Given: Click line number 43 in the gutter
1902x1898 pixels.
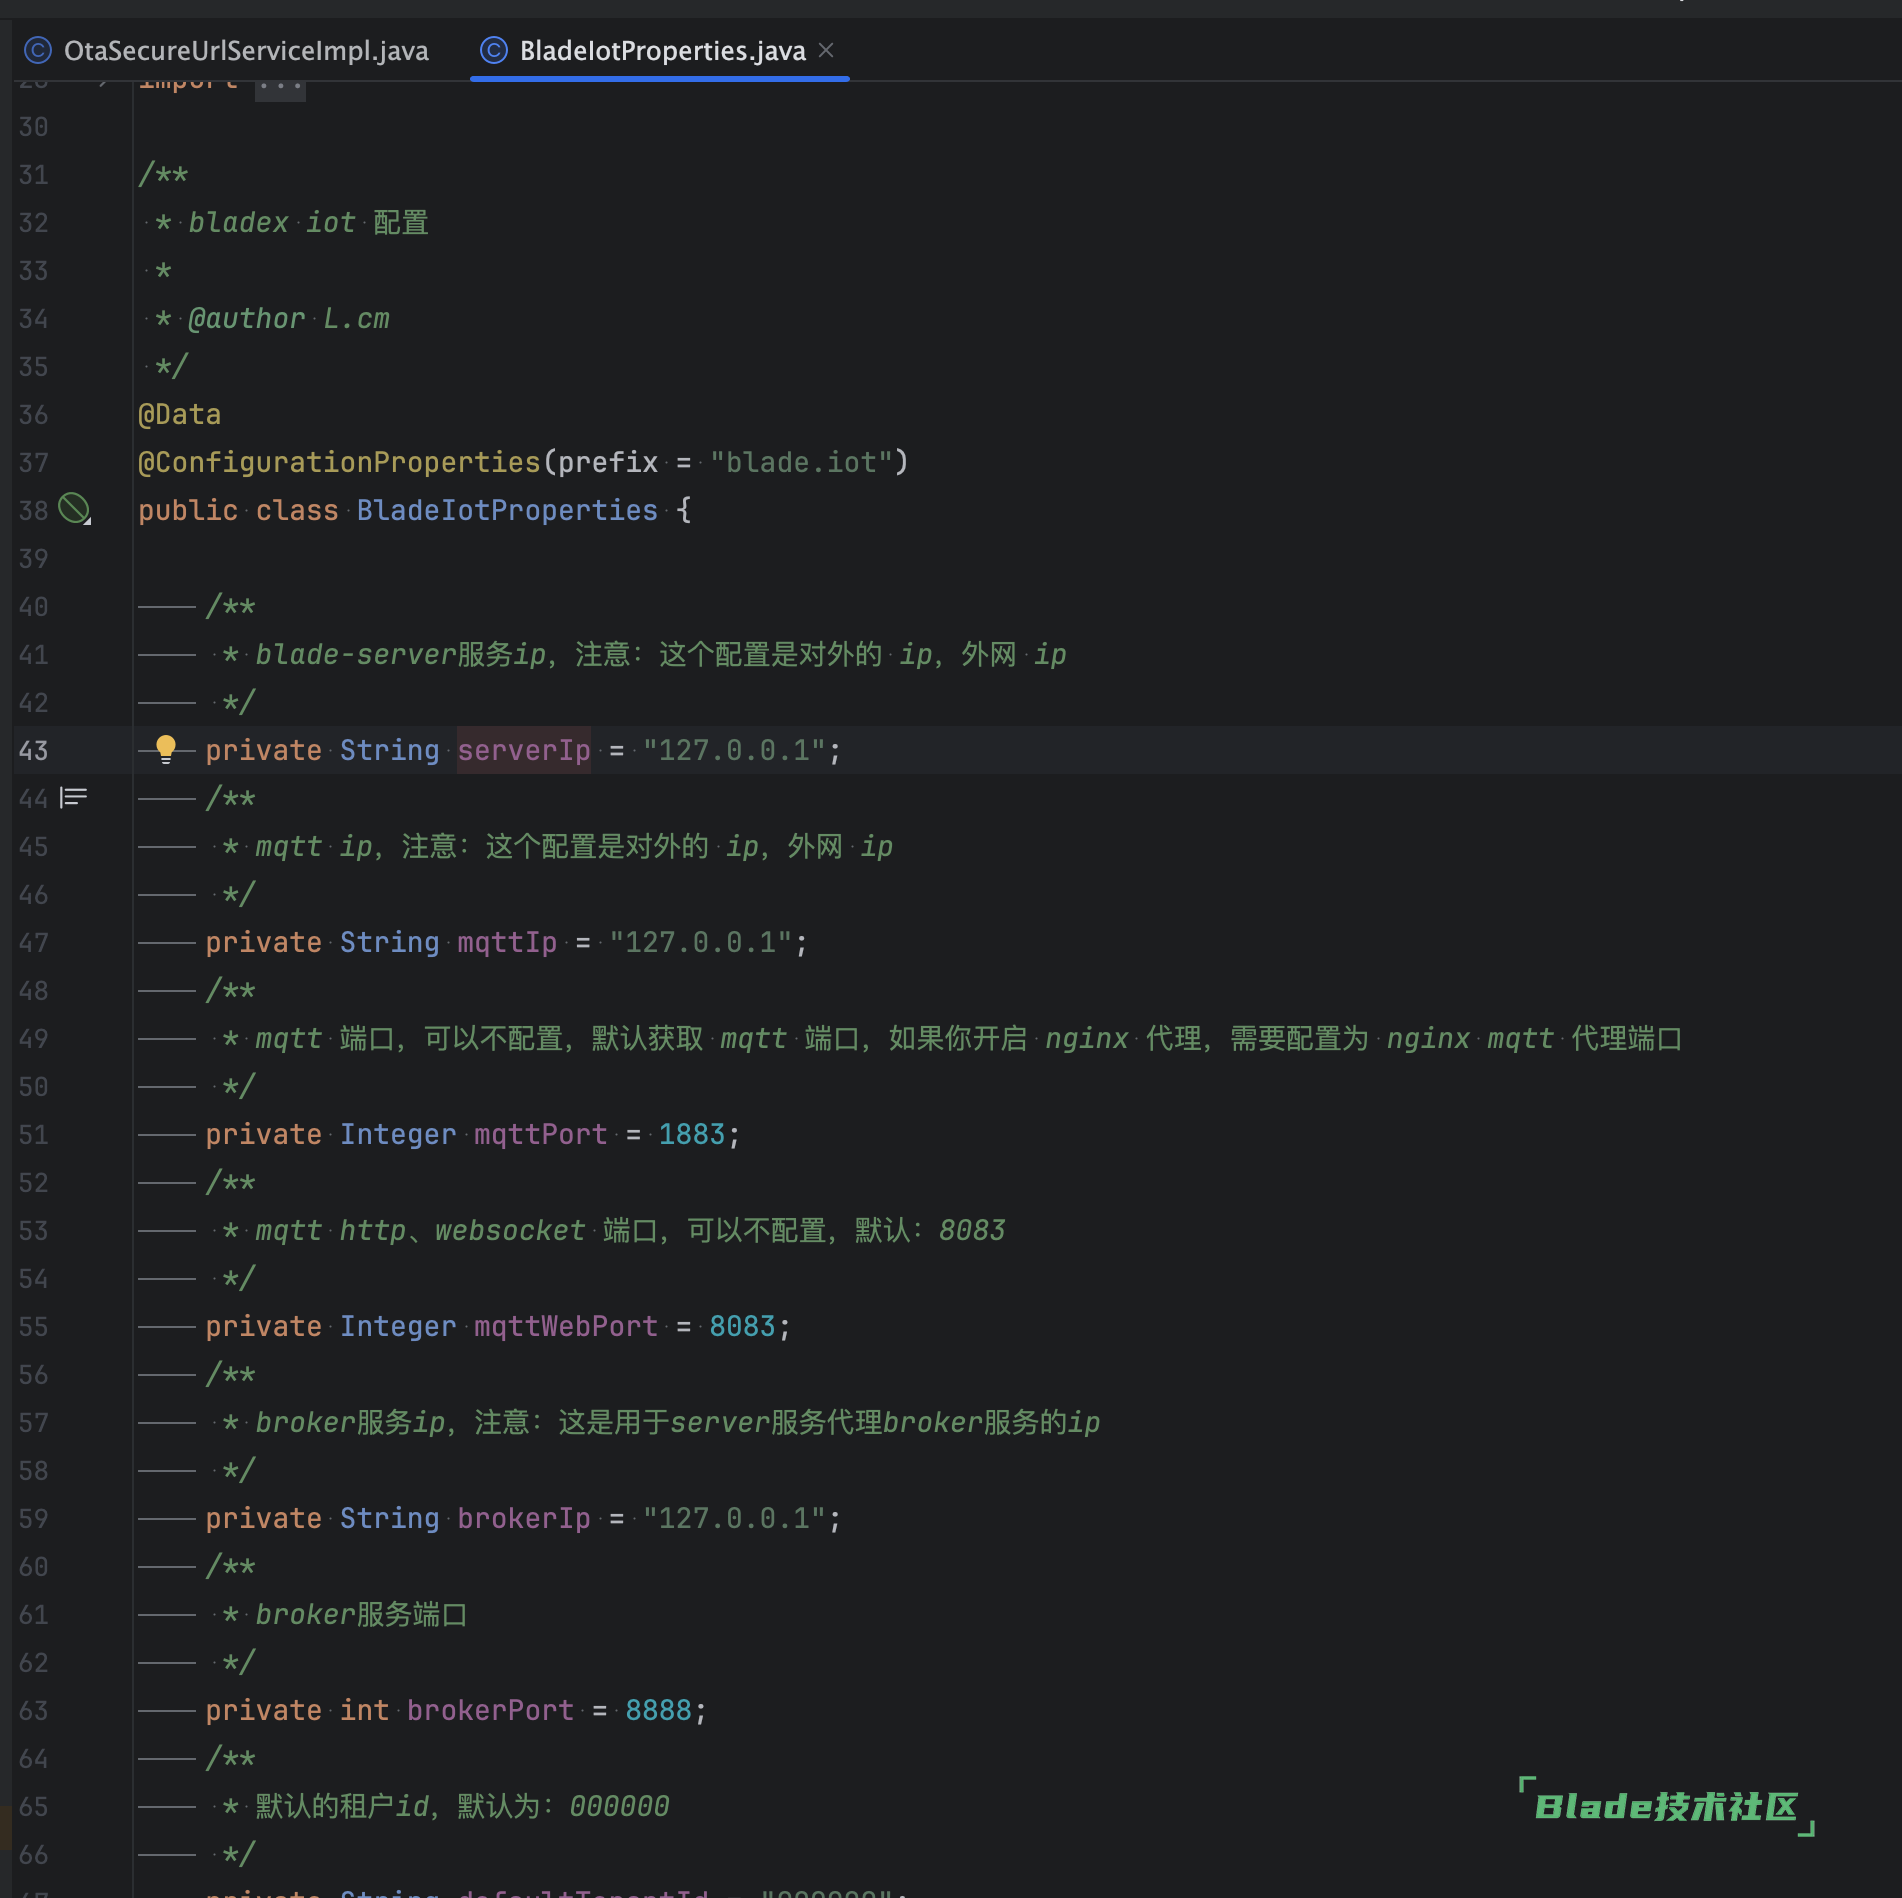Looking at the screenshot, I should click(33, 749).
